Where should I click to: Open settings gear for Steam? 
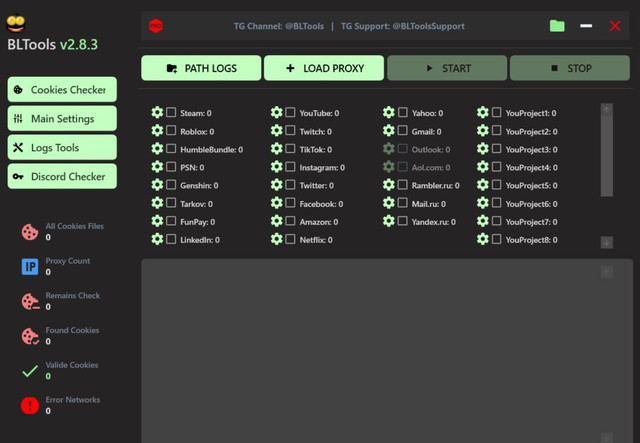[x=157, y=113]
